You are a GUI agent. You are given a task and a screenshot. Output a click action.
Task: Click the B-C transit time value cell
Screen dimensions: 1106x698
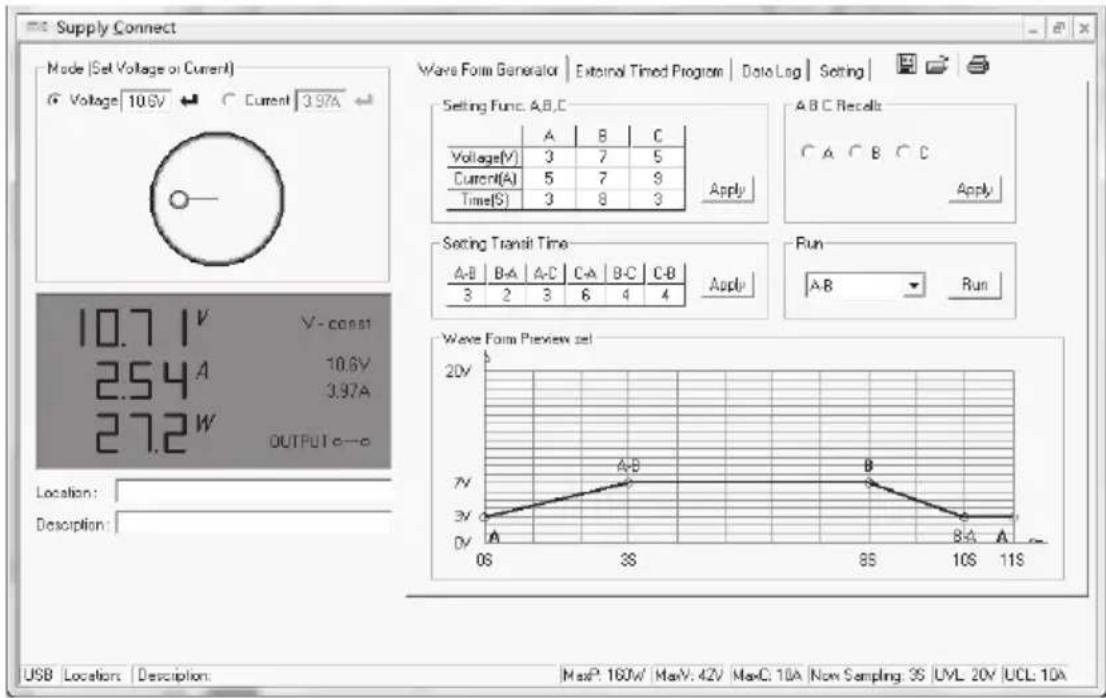pos(625,295)
